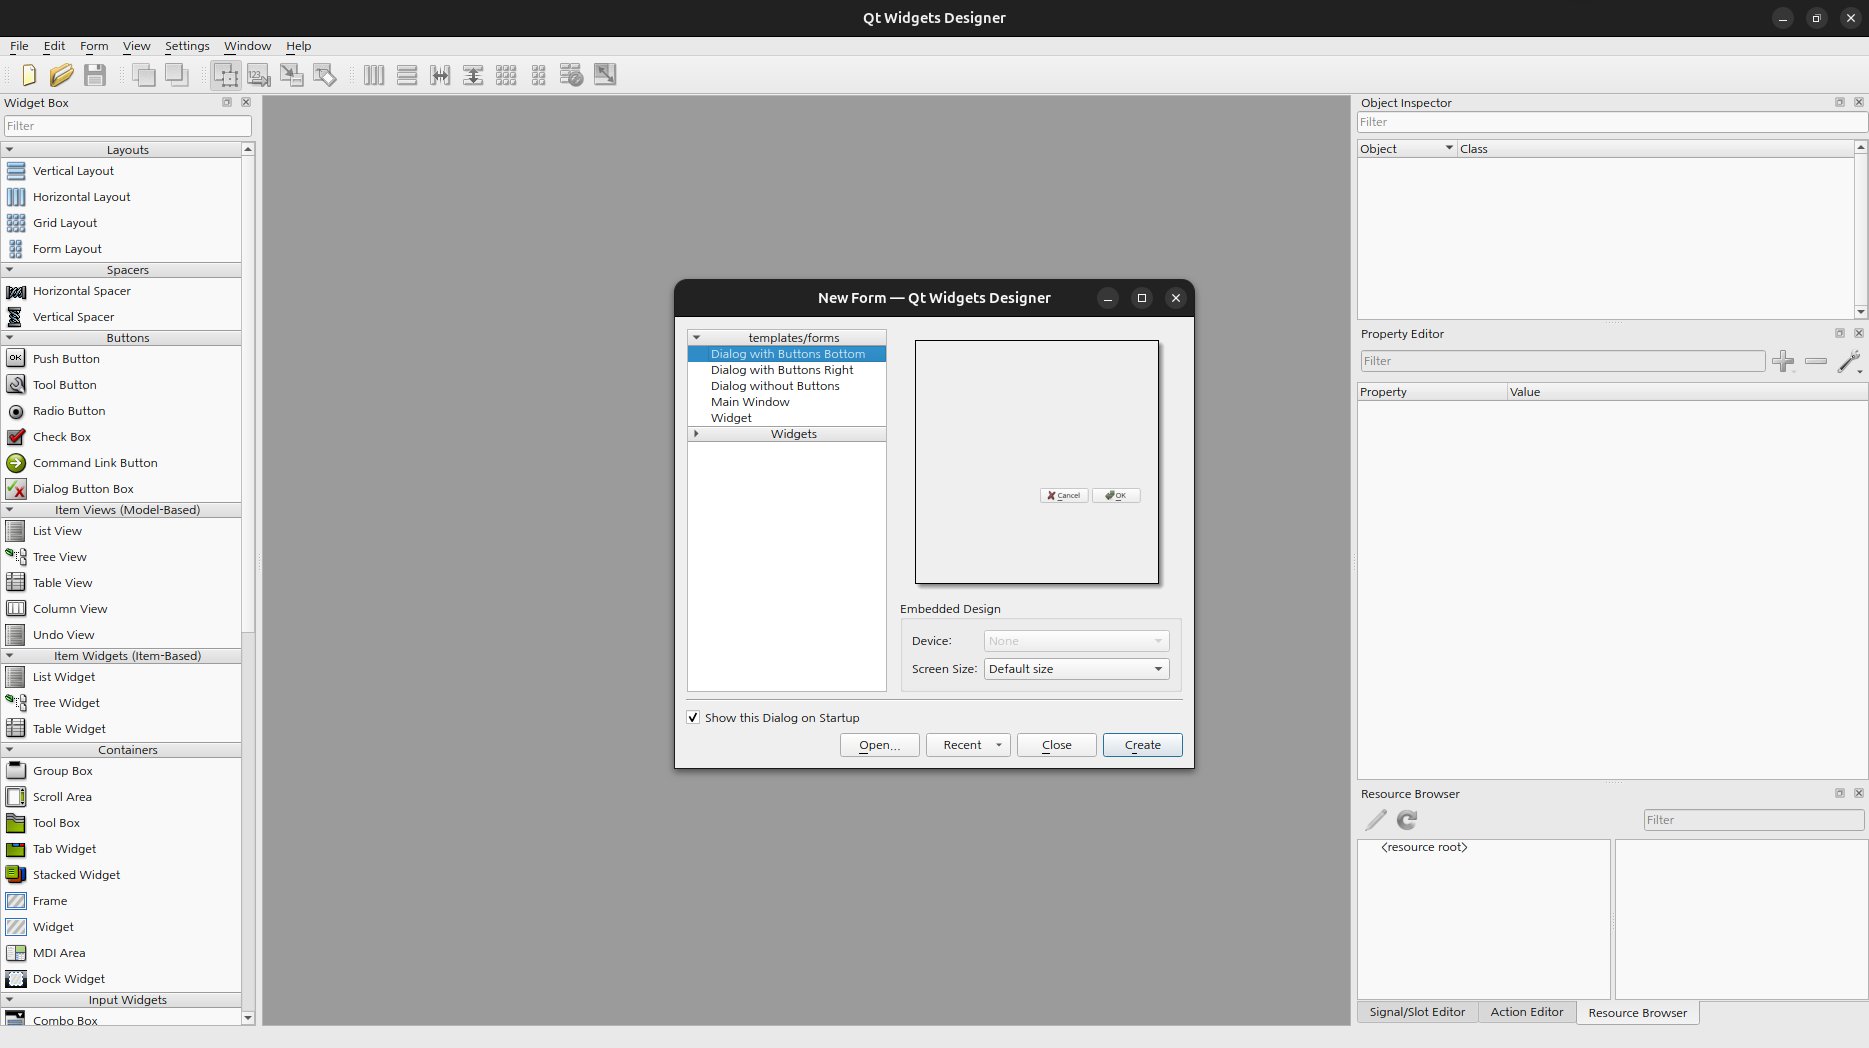Viewport: 1869px width, 1048px height.
Task: Select Dialog Button Box widget
Action: click(83, 489)
